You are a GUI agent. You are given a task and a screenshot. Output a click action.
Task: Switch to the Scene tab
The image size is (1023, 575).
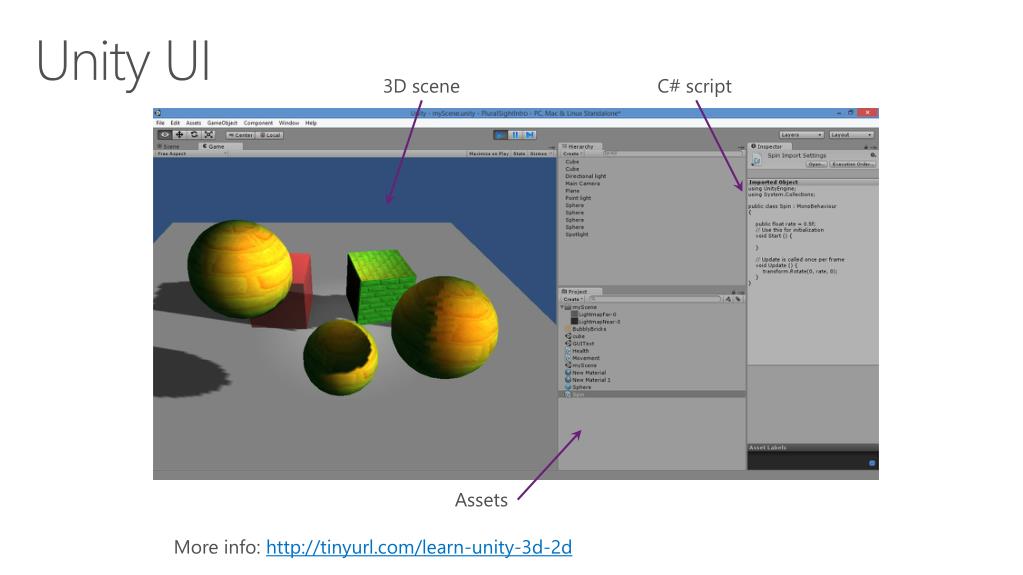point(168,147)
